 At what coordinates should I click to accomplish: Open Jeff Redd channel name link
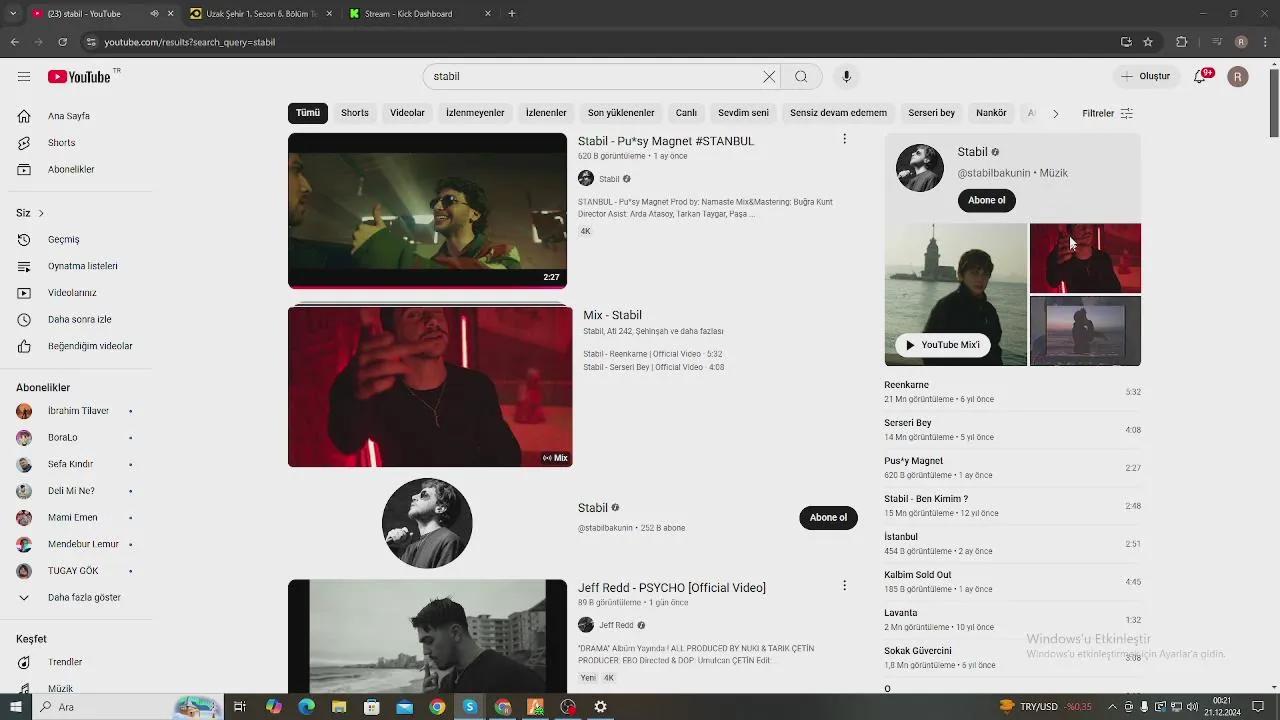(x=616, y=625)
